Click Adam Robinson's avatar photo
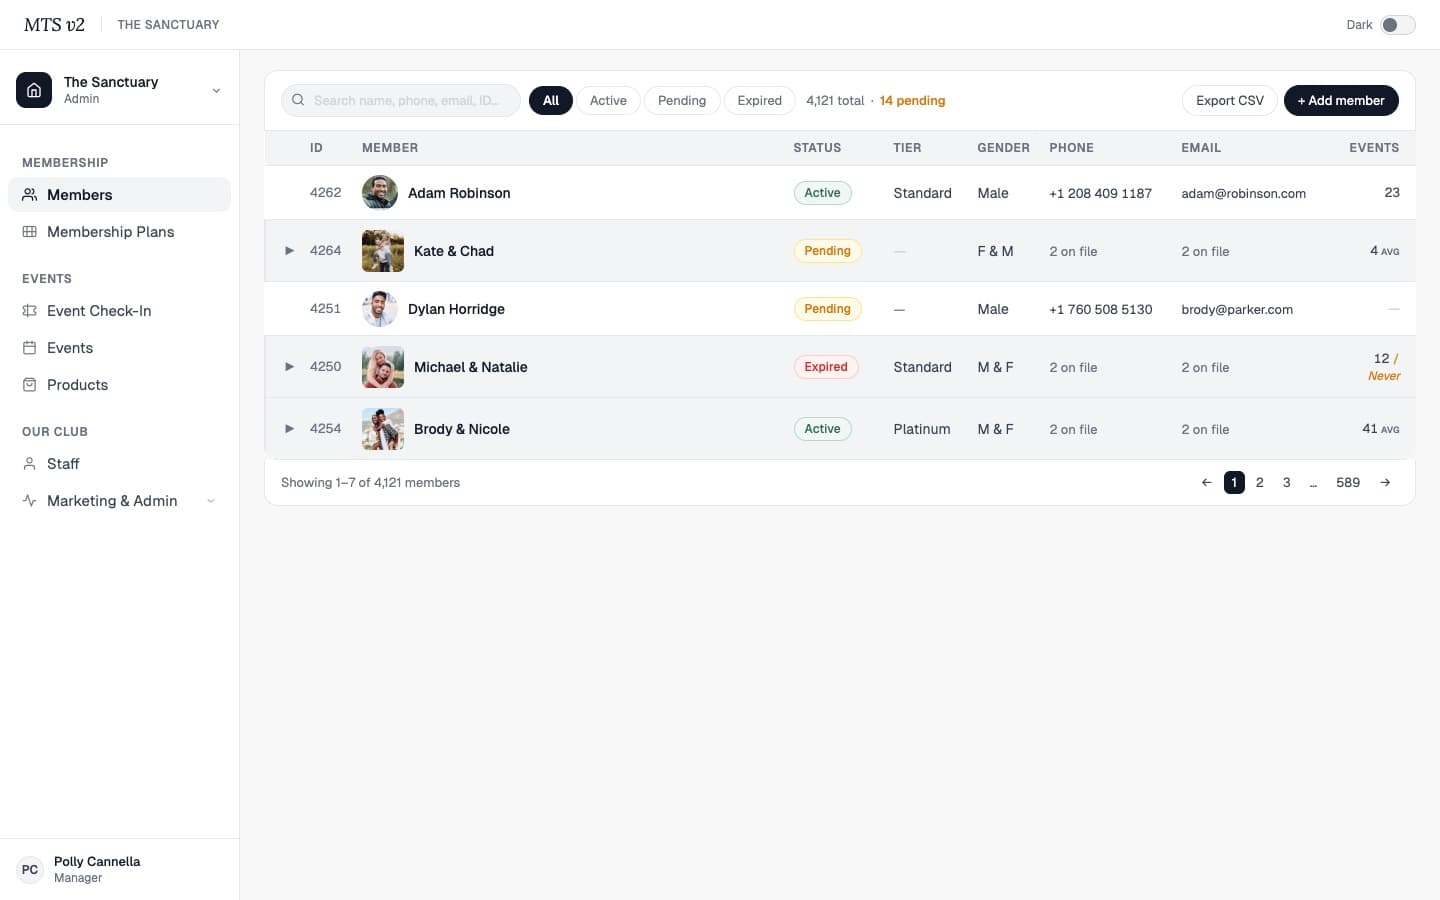The width and height of the screenshot is (1440, 900). [x=380, y=193]
